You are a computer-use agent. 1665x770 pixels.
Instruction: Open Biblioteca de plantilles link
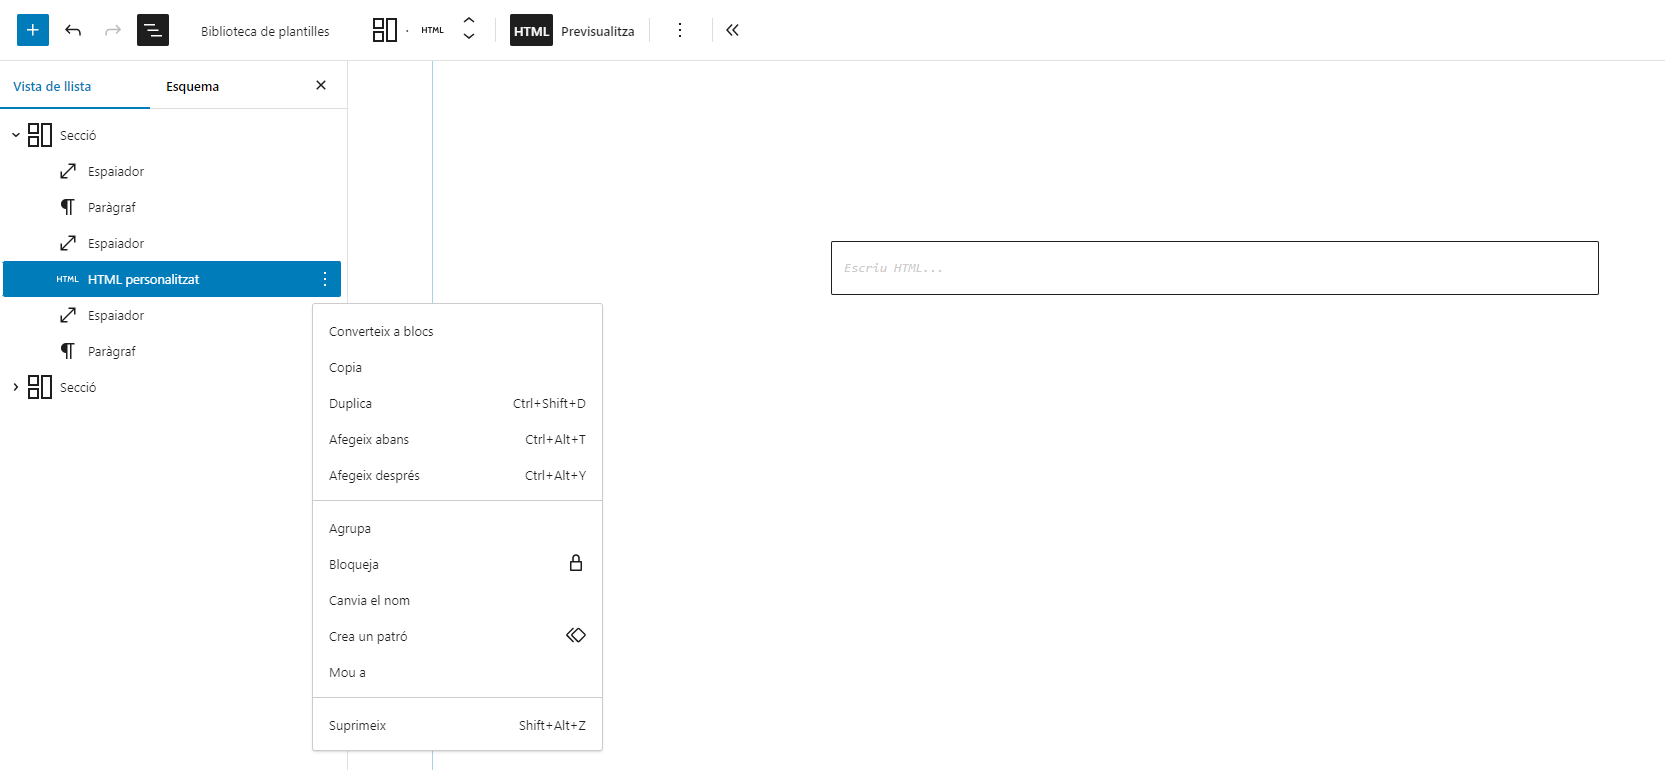(x=265, y=31)
